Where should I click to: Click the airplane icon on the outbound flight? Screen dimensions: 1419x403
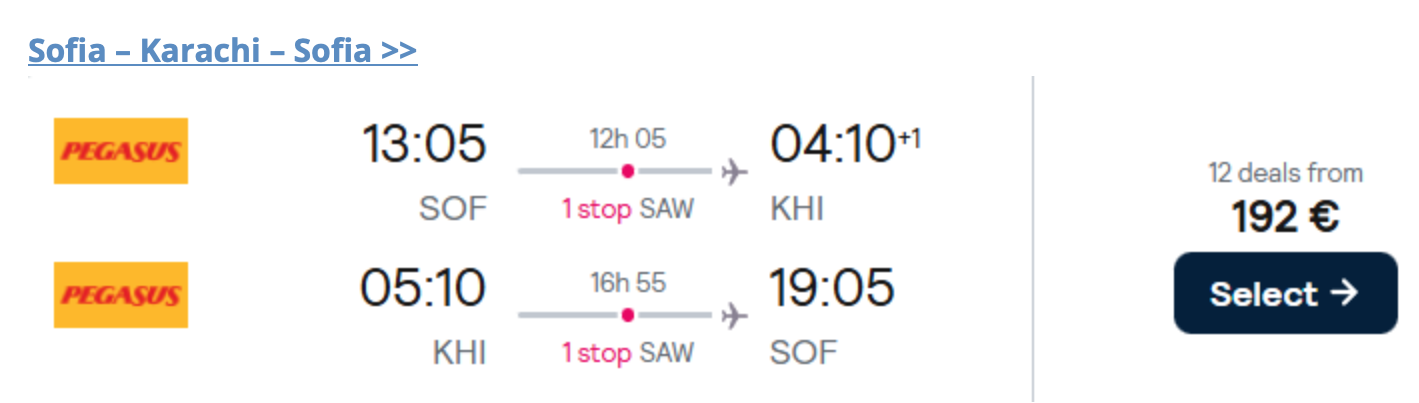(x=734, y=172)
